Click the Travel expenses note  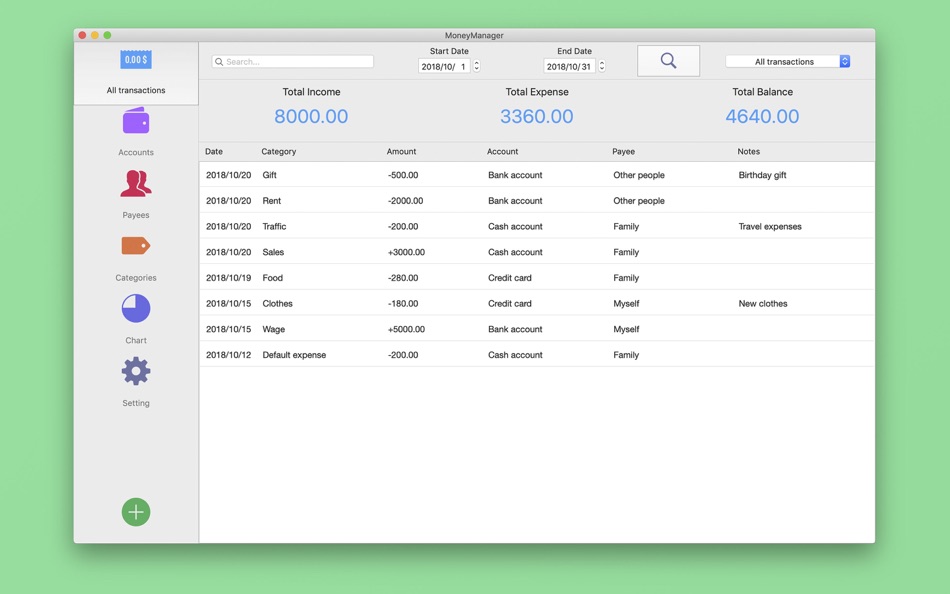pyautogui.click(x=770, y=226)
